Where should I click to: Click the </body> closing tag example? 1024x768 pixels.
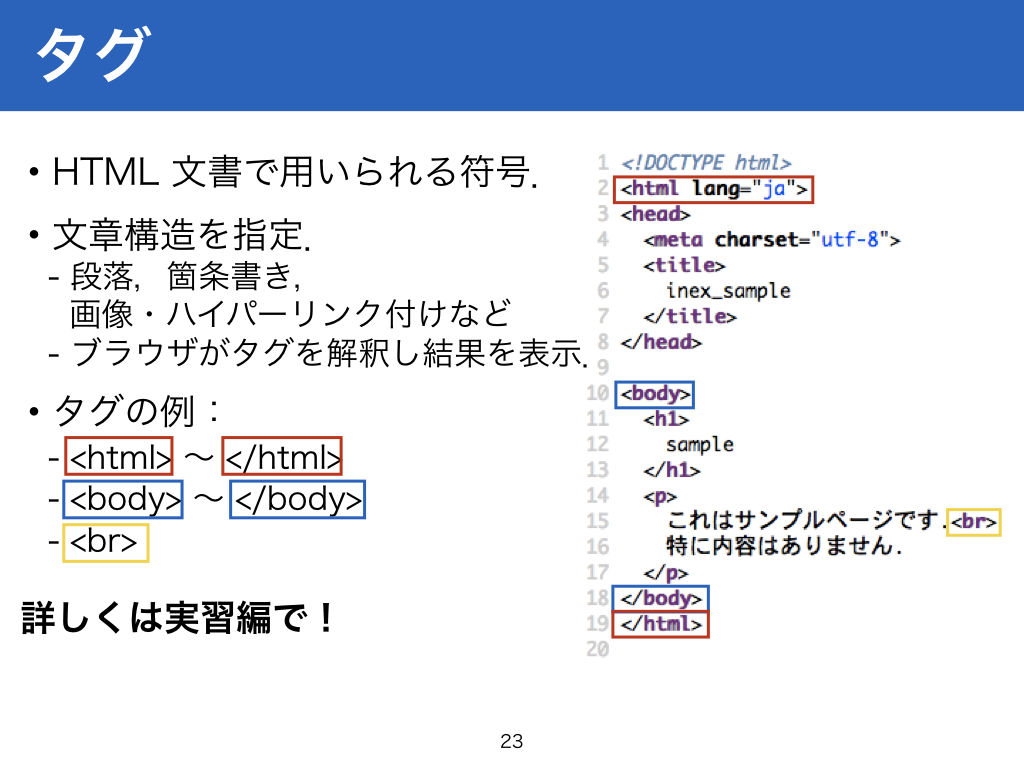[x=297, y=500]
